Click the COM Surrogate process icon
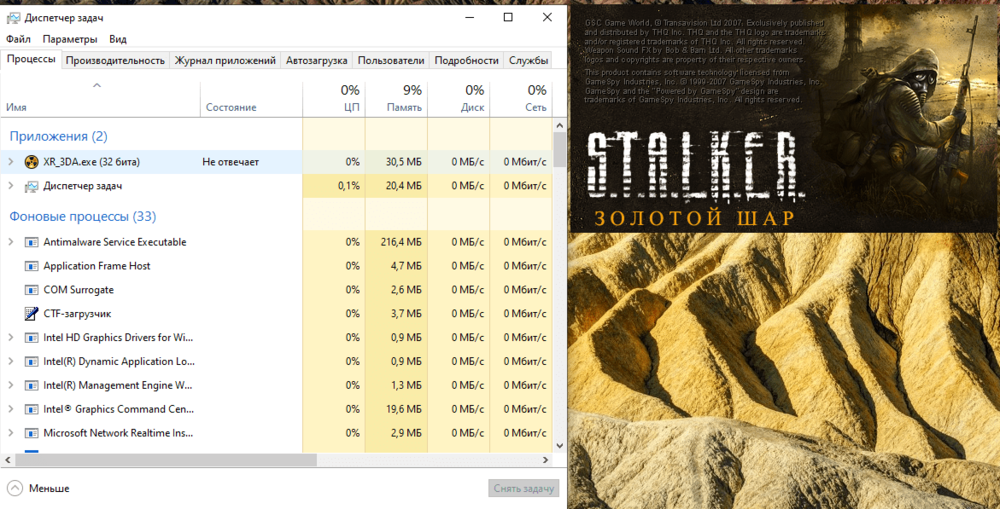The image size is (1000, 509). click(x=31, y=290)
